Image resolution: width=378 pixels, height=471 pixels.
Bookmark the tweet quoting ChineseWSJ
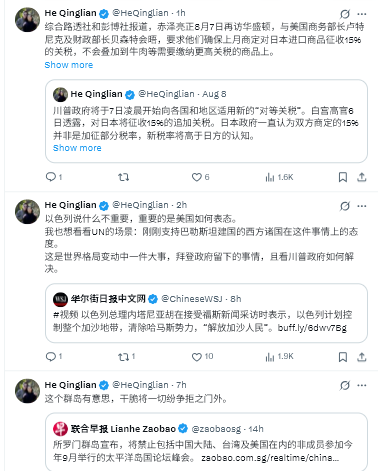[343, 357]
